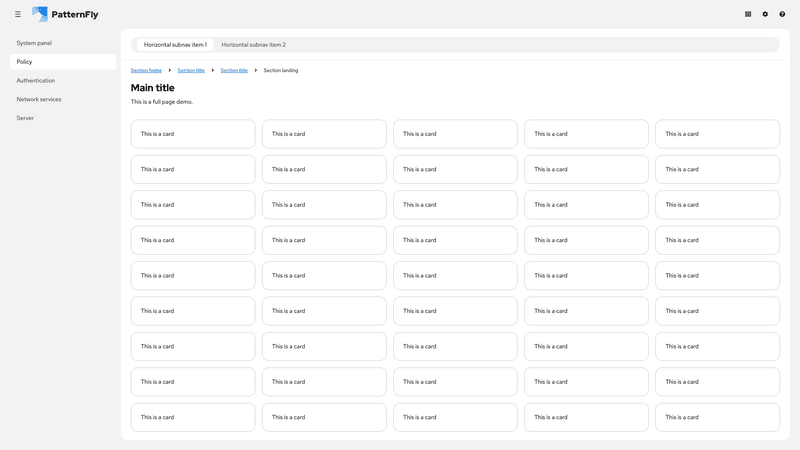Select the bottom-left card
This screenshot has width=800, height=450.
click(193, 417)
